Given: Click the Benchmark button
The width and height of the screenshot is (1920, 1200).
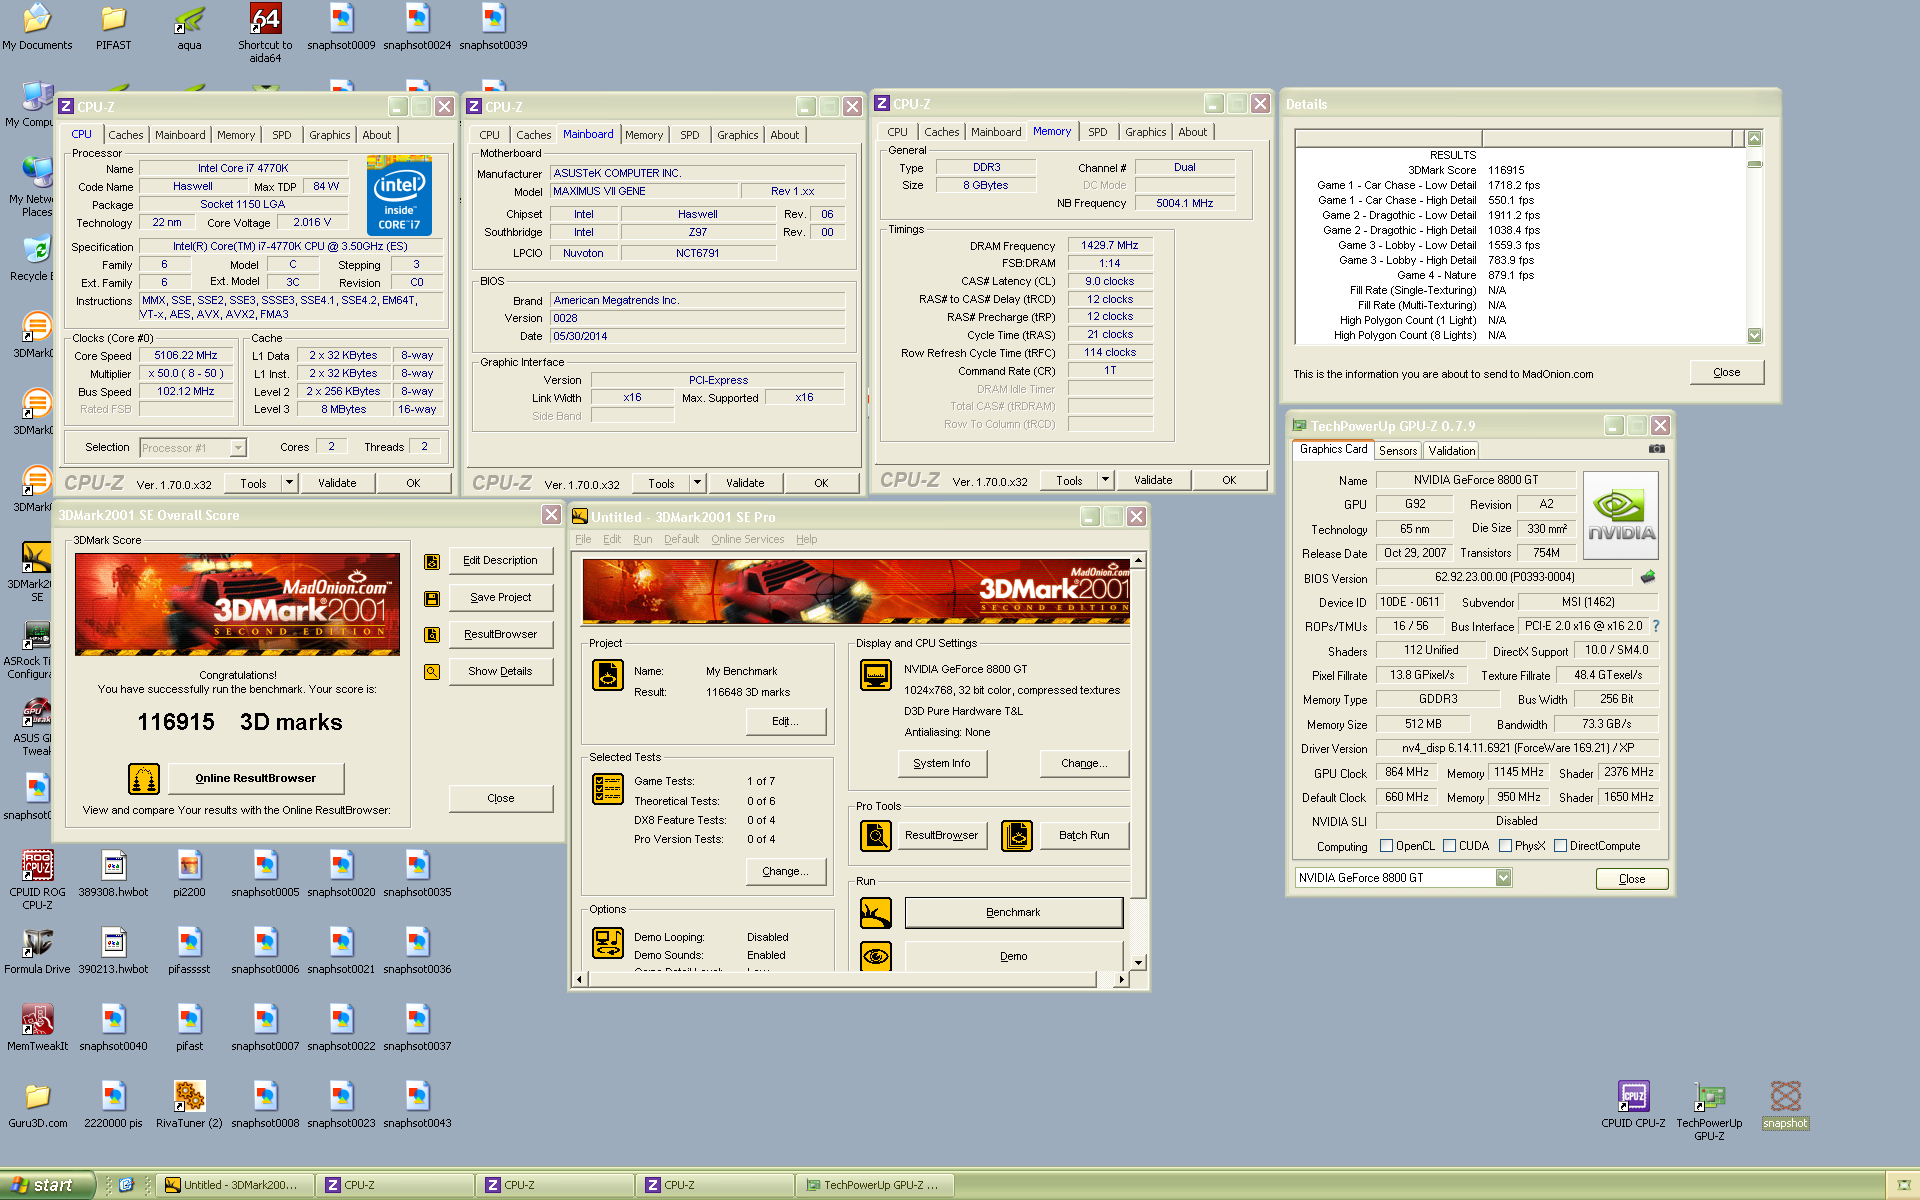Looking at the screenshot, I should (x=1013, y=912).
